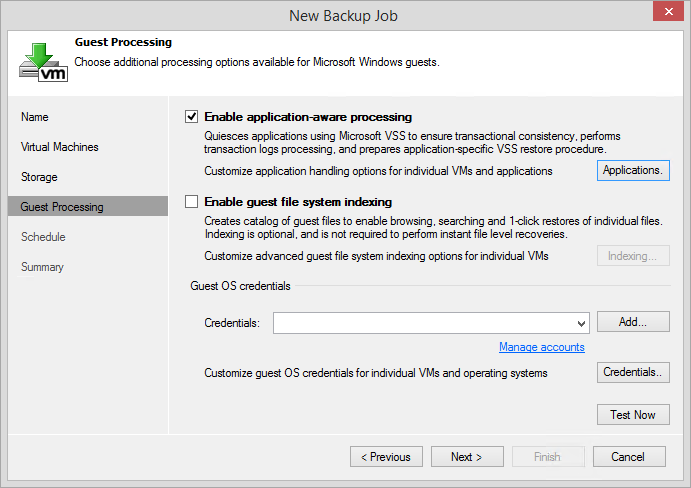Image resolution: width=691 pixels, height=488 pixels.
Task: Click the VM backup download icon
Action: pyautogui.click(x=43, y=62)
